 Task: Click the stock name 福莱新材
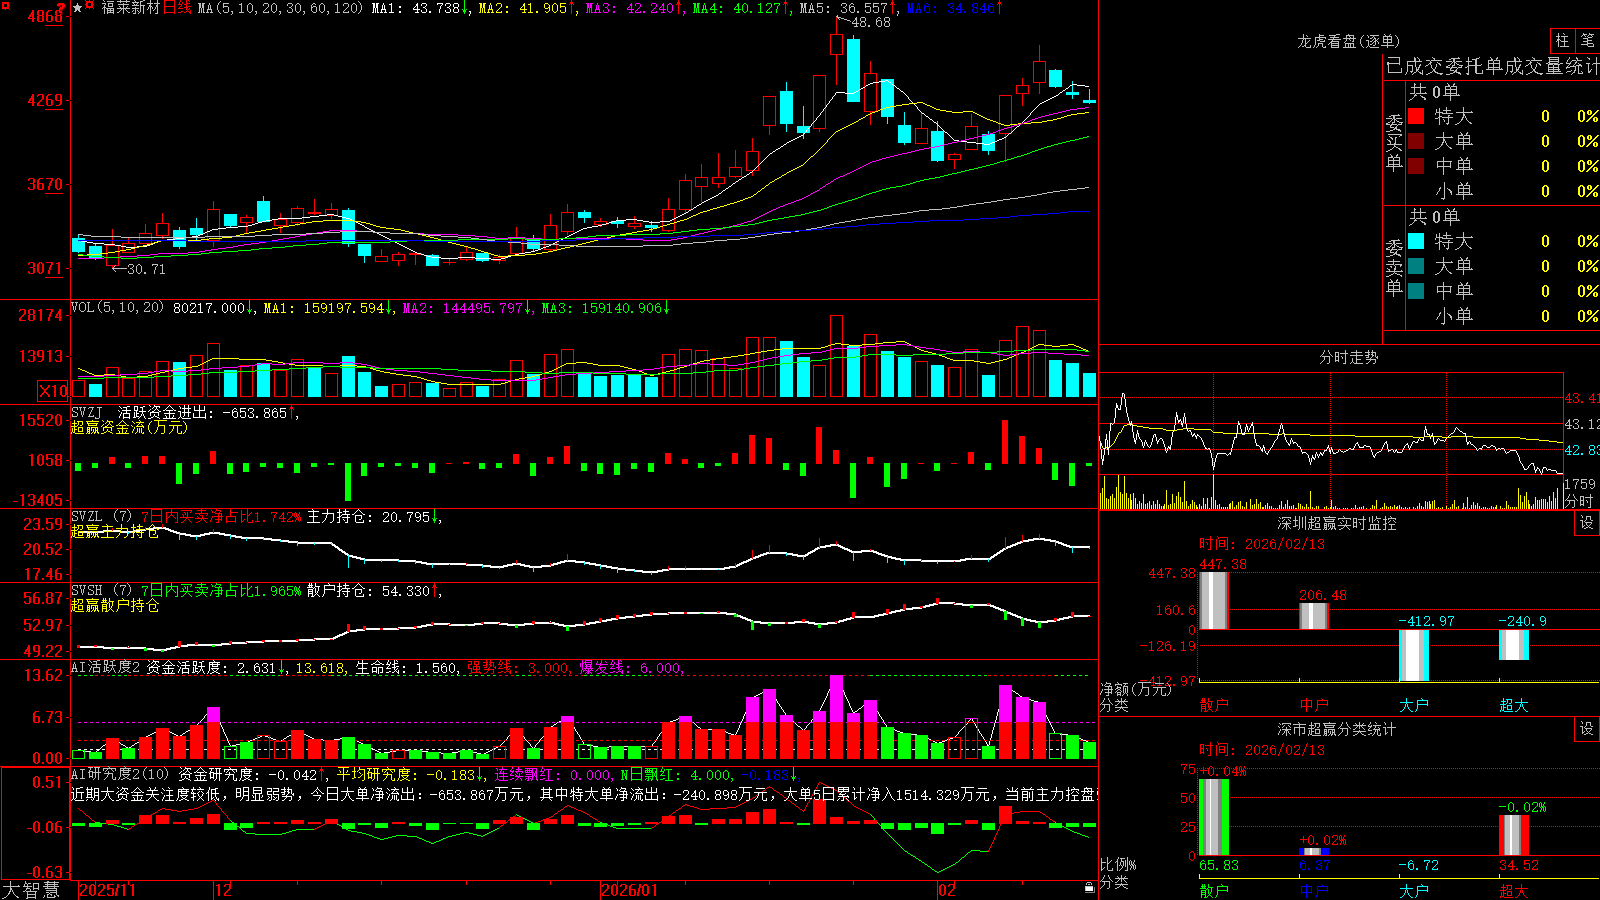click(x=130, y=8)
